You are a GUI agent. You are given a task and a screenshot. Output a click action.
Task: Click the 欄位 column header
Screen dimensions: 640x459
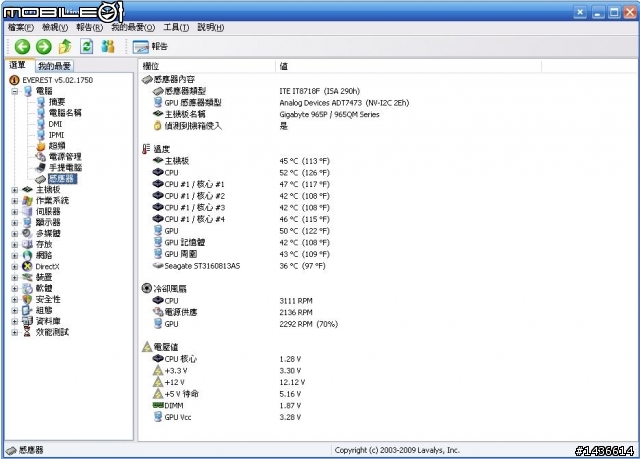pos(207,66)
